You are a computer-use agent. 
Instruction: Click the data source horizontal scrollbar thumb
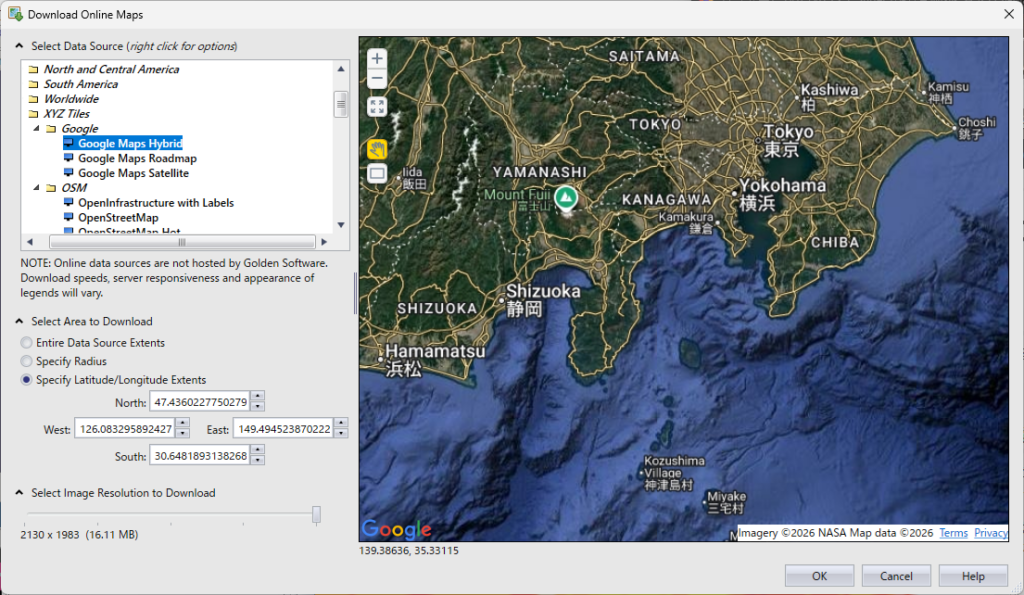[x=182, y=242]
